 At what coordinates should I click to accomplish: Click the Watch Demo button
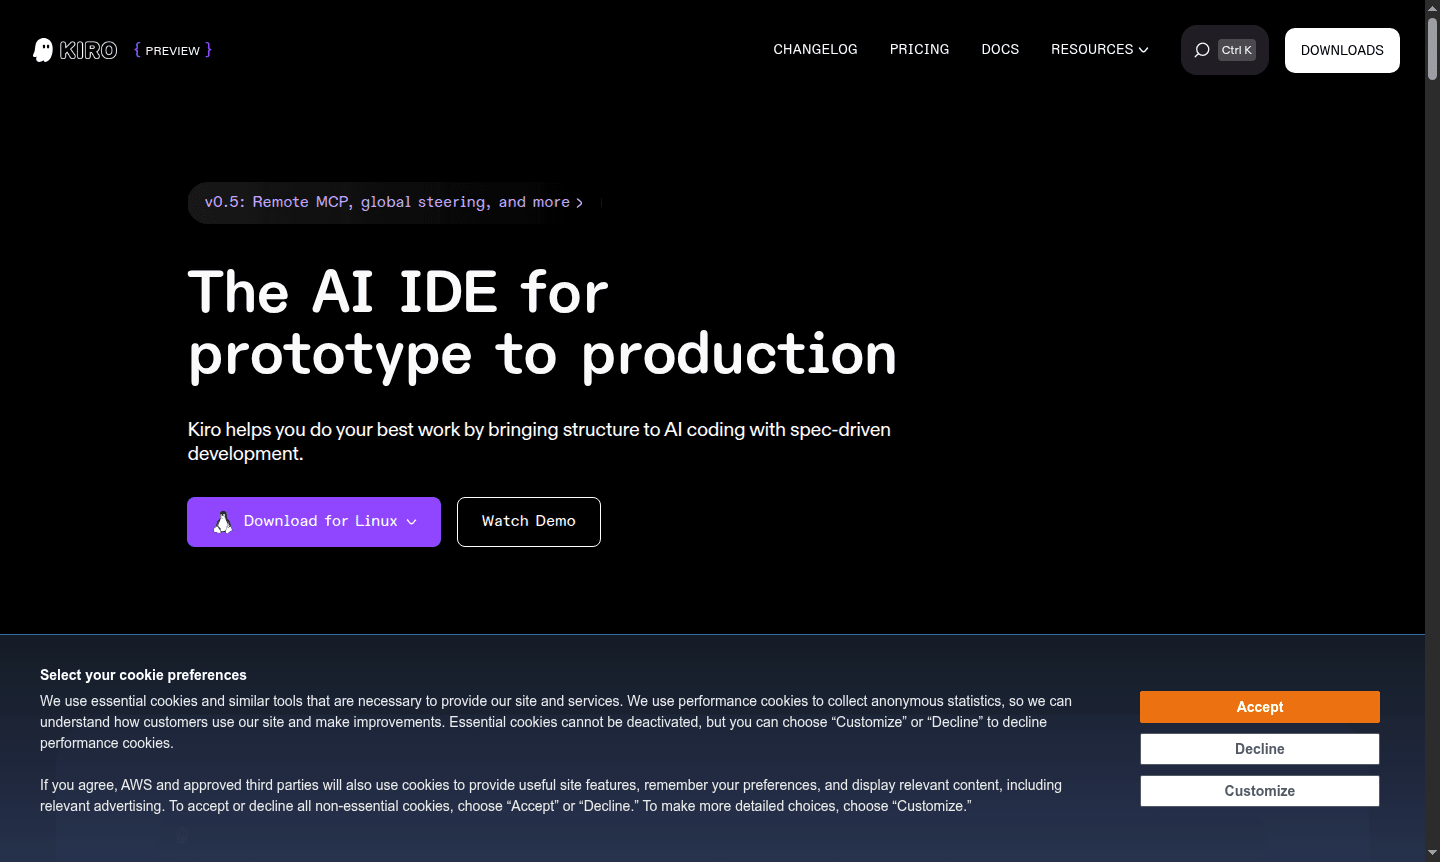point(528,521)
